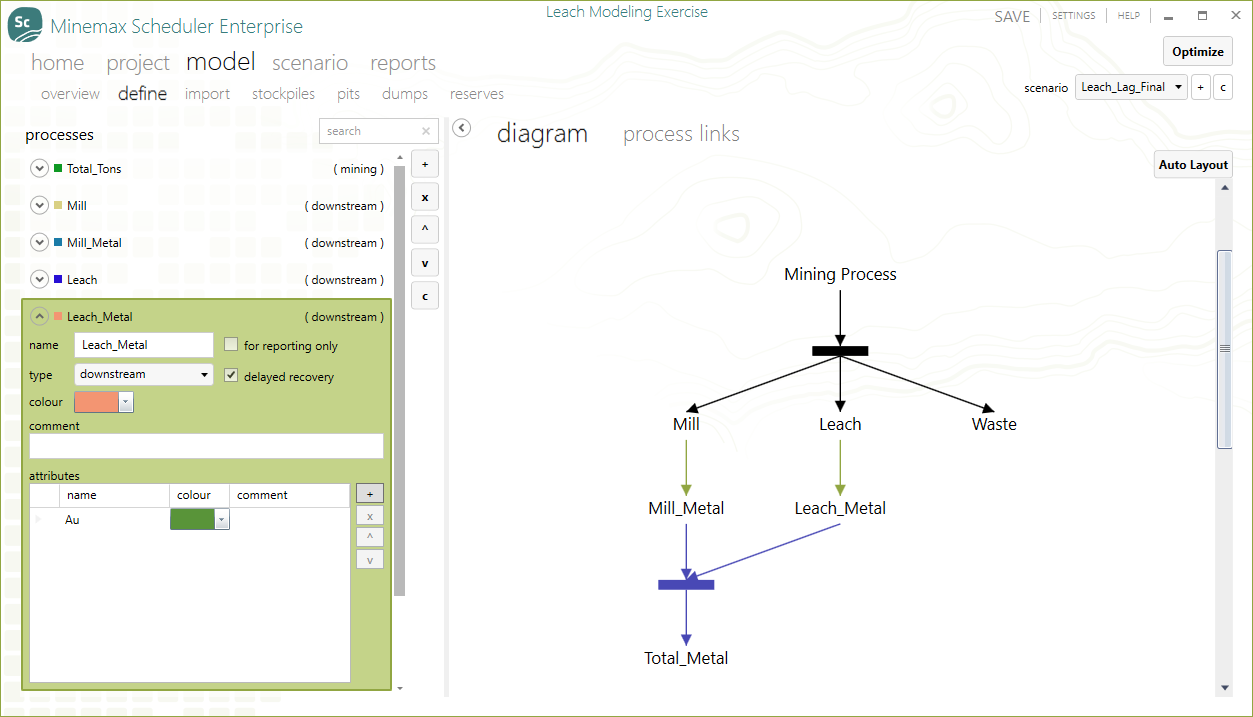The width and height of the screenshot is (1253, 717).
Task: Open the stockpiles submenu tab
Action: [283, 94]
